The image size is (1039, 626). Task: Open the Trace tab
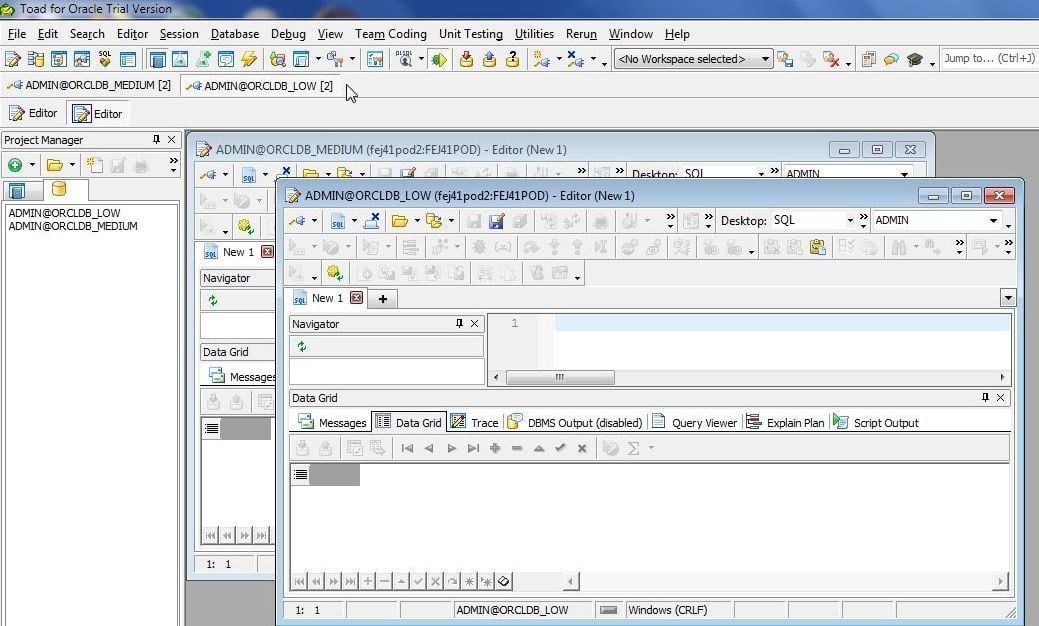(474, 422)
